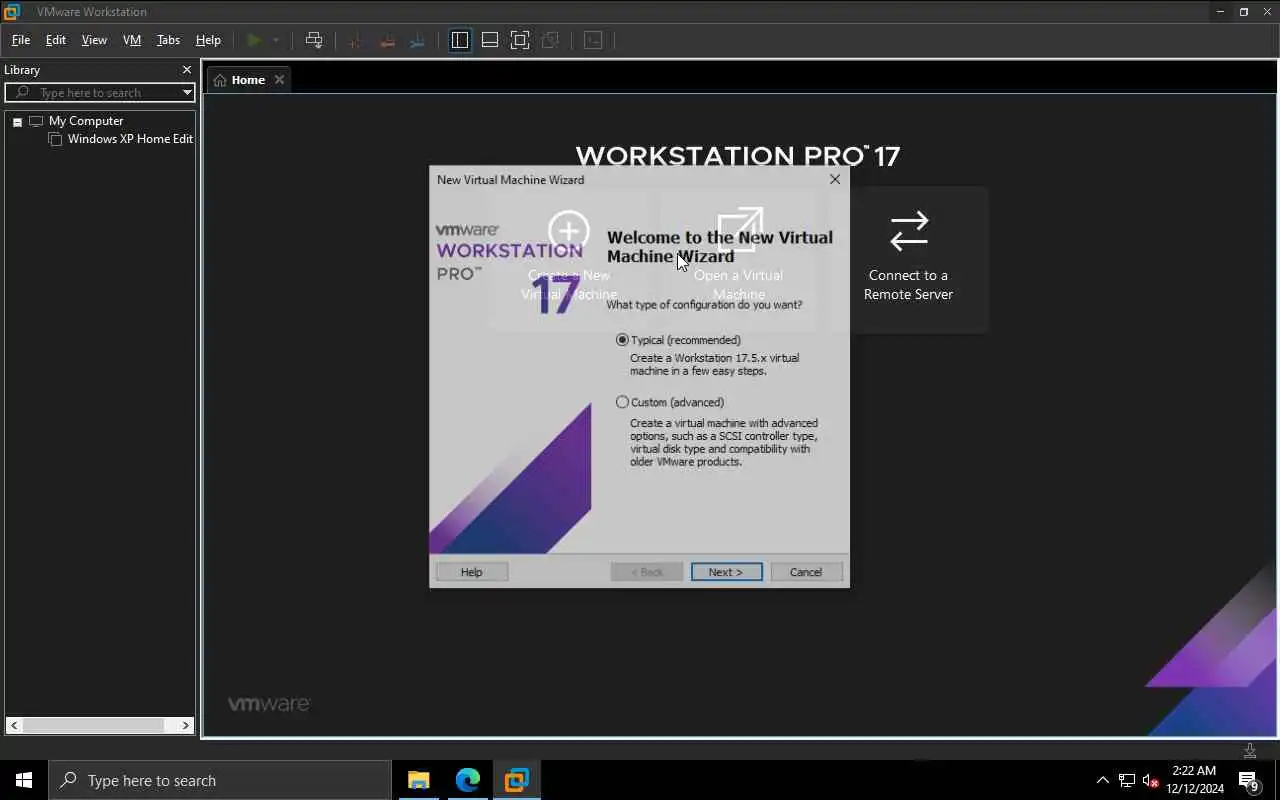Click the Enter Full Screen toolbar icon

coord(520,40)
